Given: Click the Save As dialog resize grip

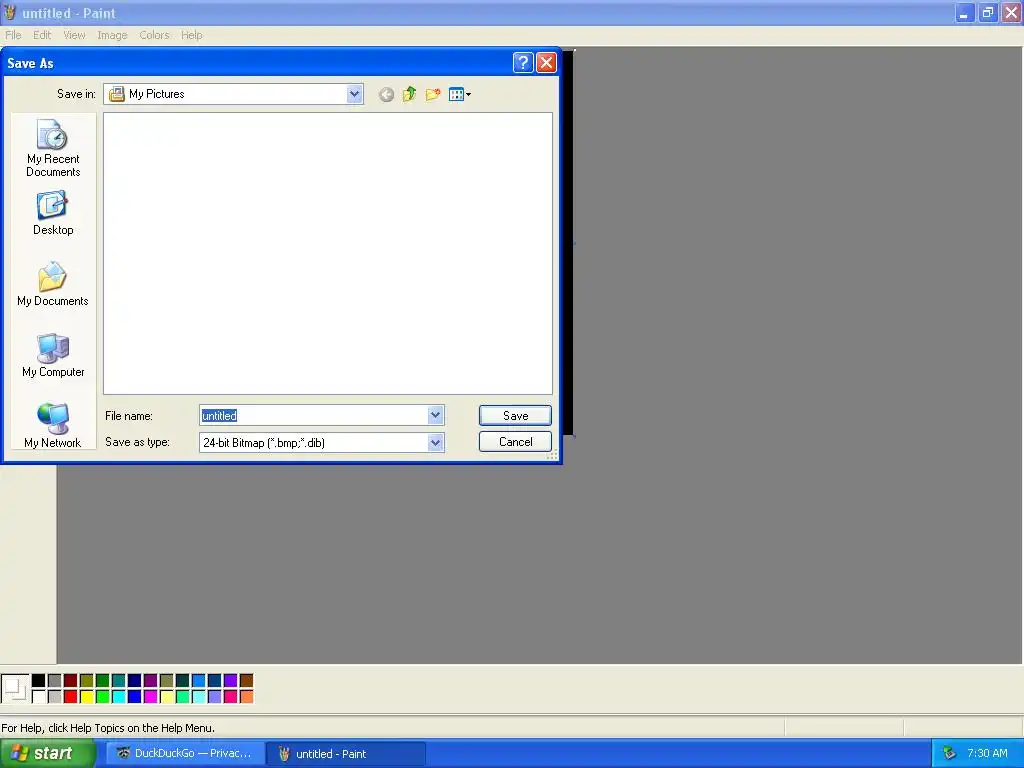Looking at the screenshot, I should (552, 455).
